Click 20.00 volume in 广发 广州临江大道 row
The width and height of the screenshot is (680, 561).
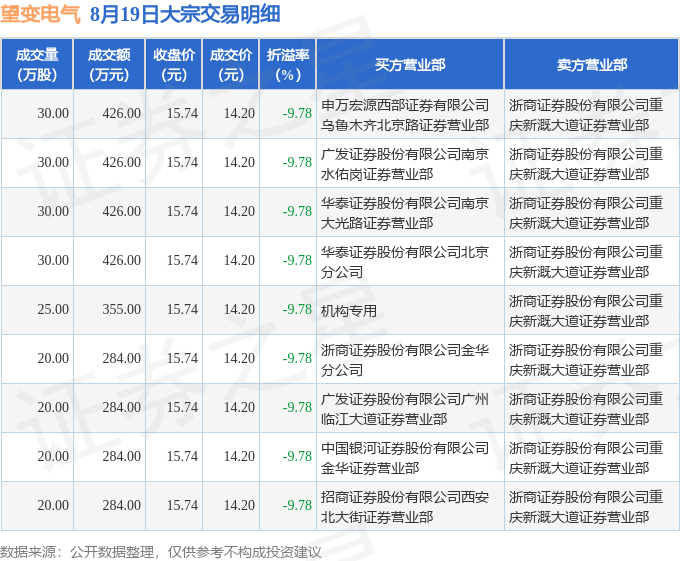click(x=53, y=408)
